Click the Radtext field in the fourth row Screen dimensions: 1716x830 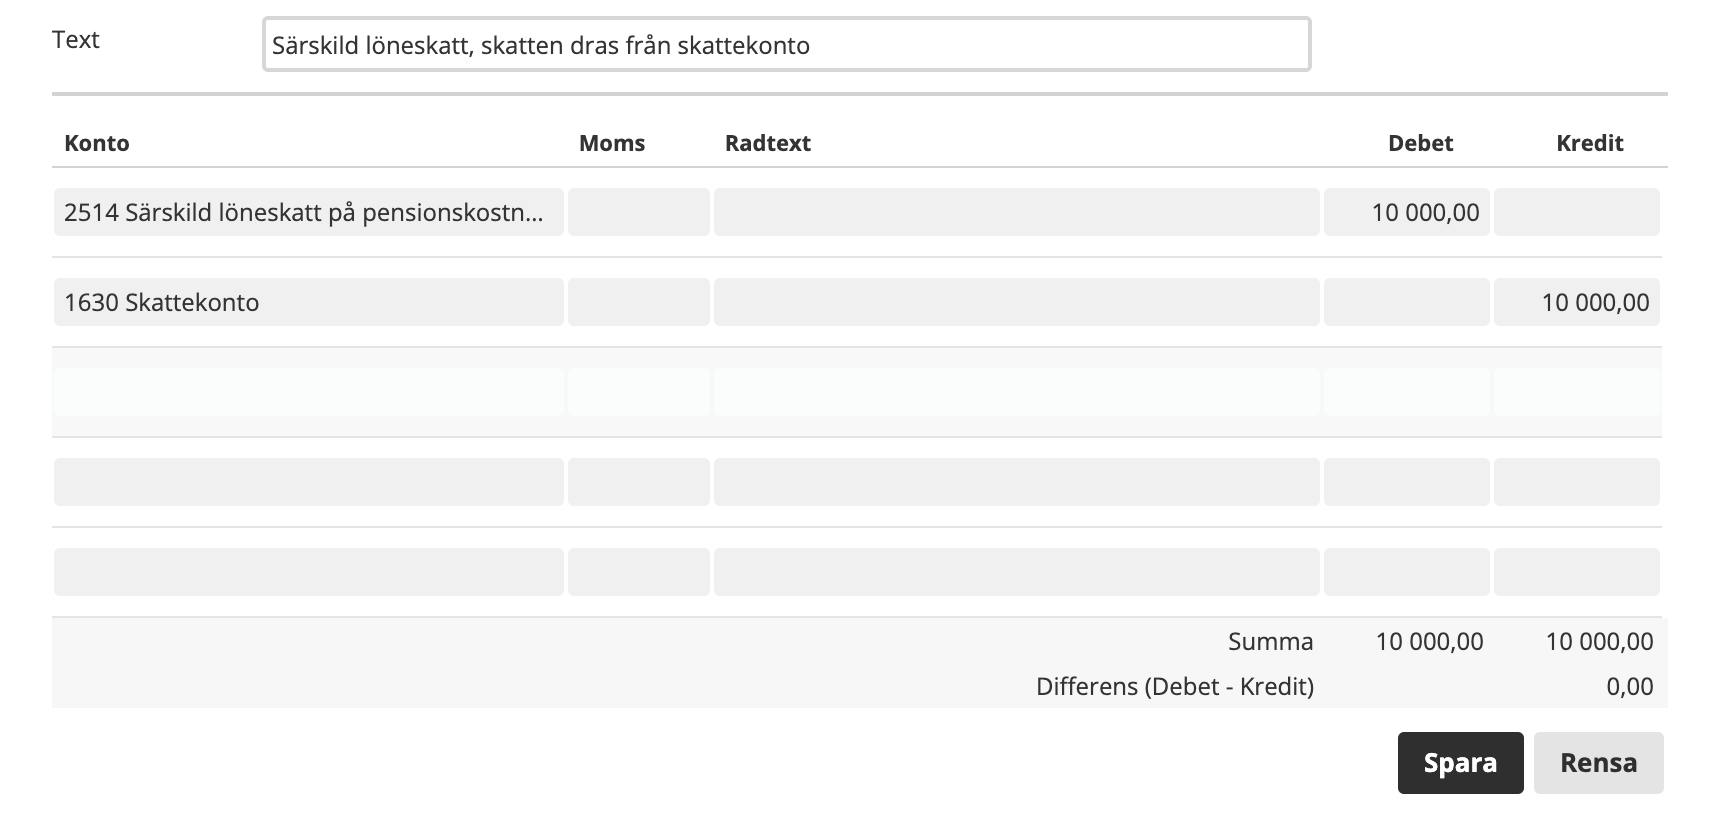click(1017, 482)
